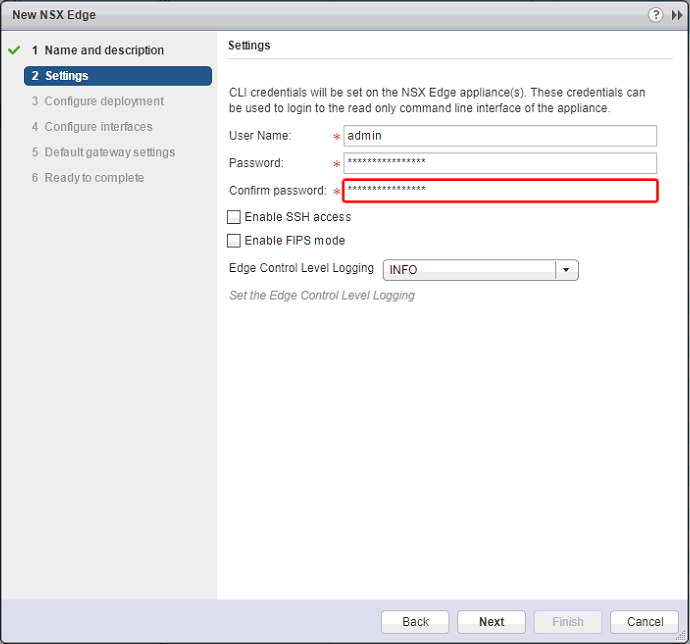Open the Edge Control Level Logging dropdown arrow
Viewport: 690px width, 644px height.
click(567, 270)
